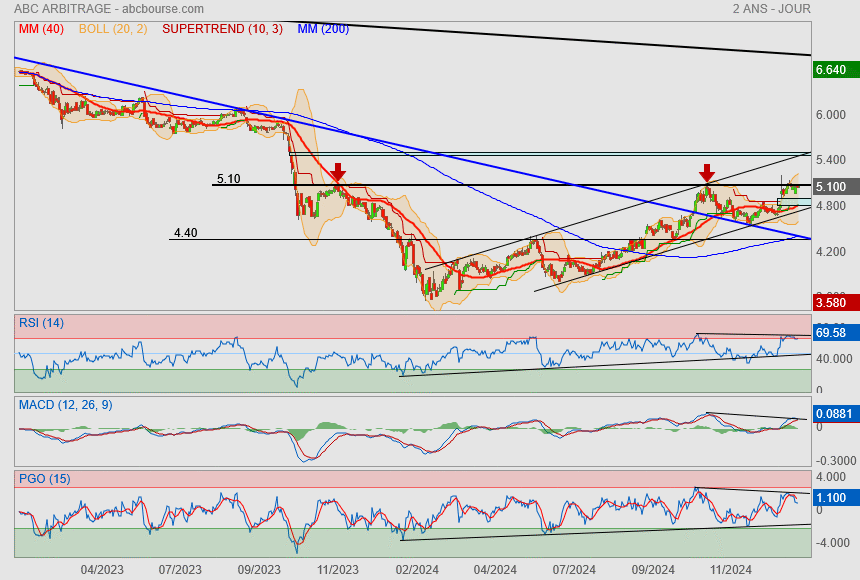
Task: Click the MACD value 0.0881 tag
Action: pyautogui.click(x=834, y=412)
